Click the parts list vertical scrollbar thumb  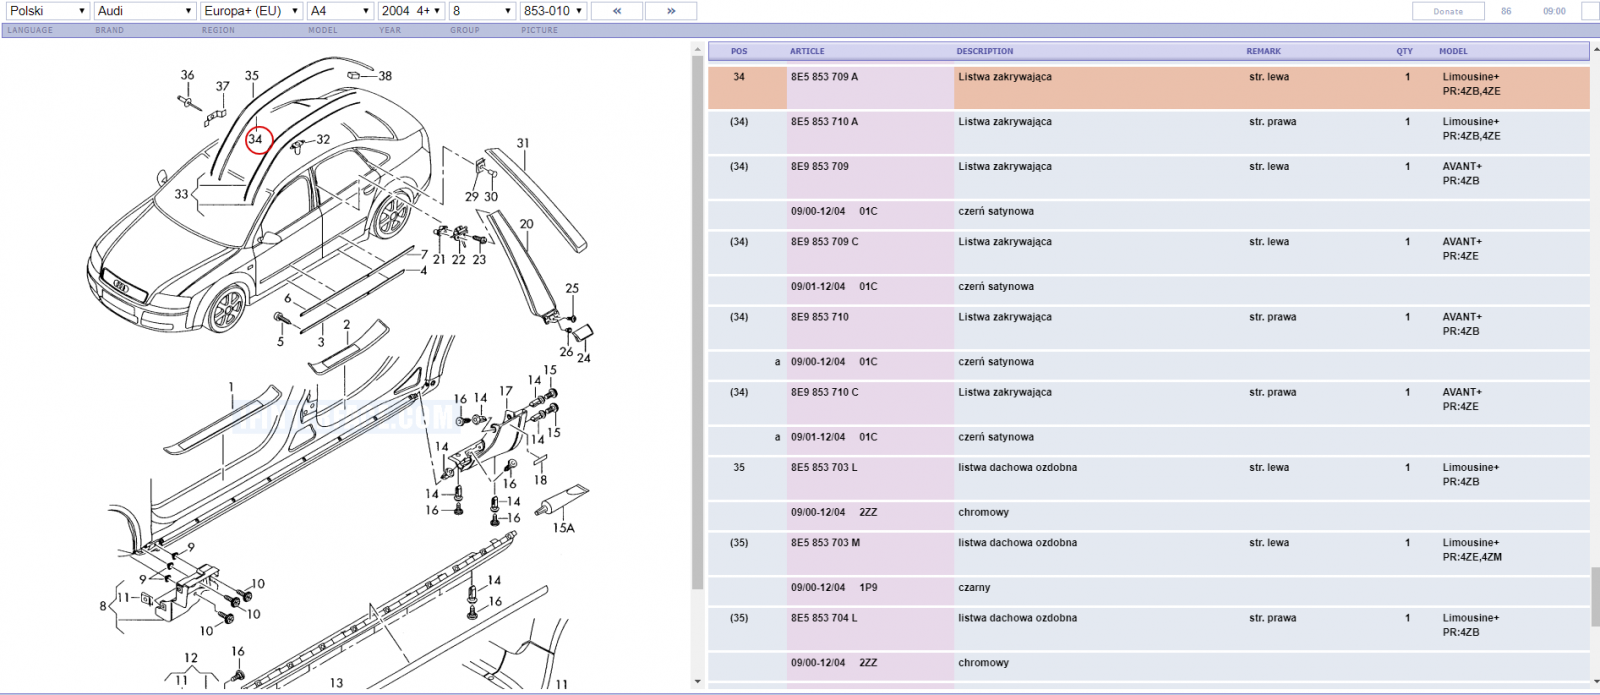coord(1594,597)
